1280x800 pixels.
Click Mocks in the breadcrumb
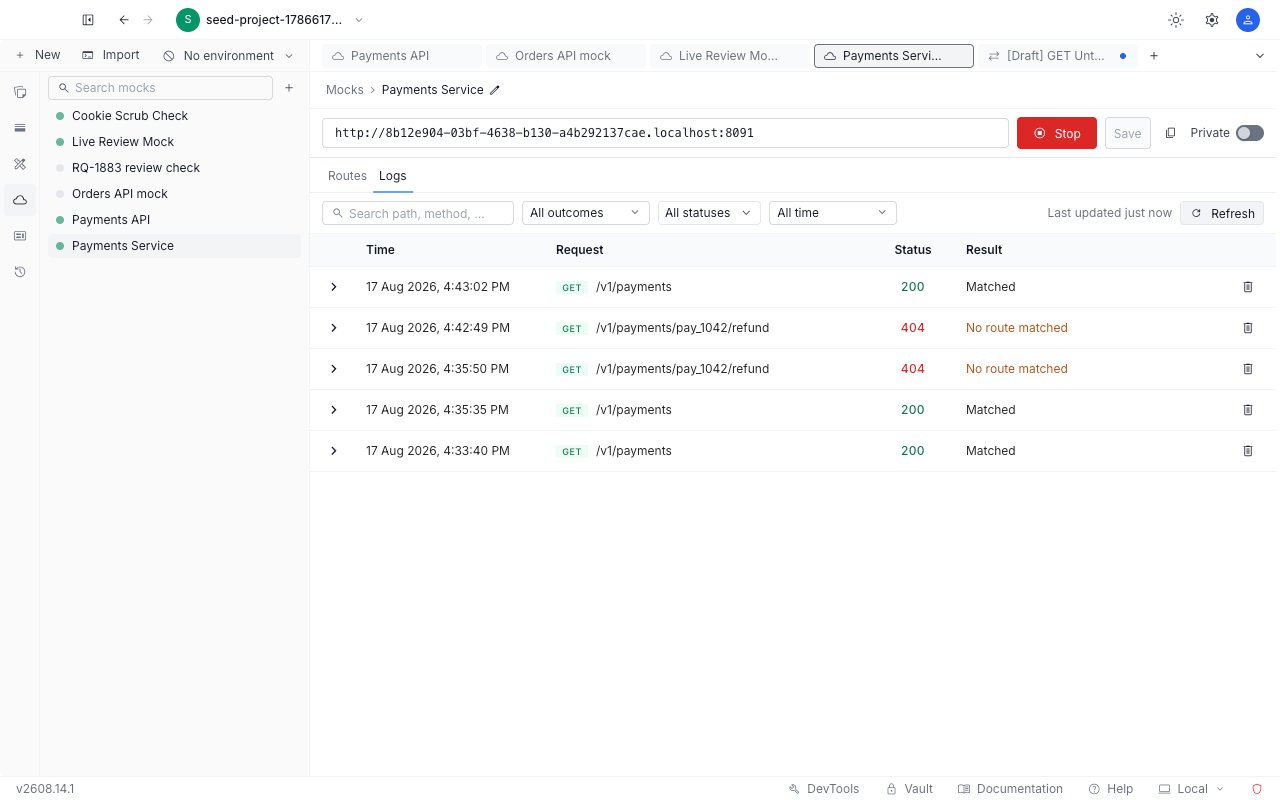[x=345, y=90]
